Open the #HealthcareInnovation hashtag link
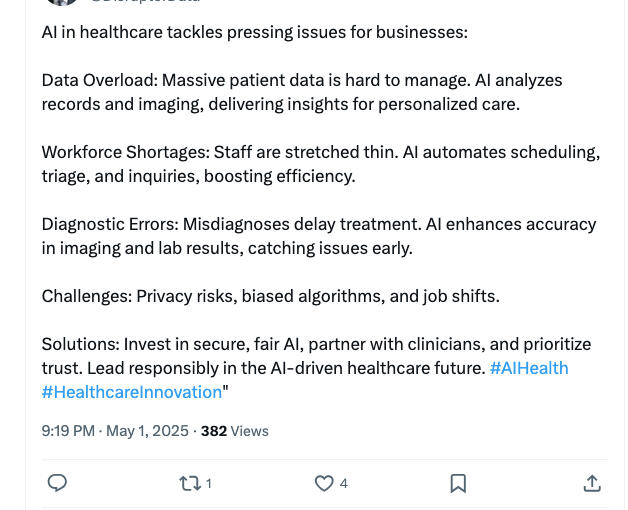The image size is (628, 510). [x=132, y=392]
